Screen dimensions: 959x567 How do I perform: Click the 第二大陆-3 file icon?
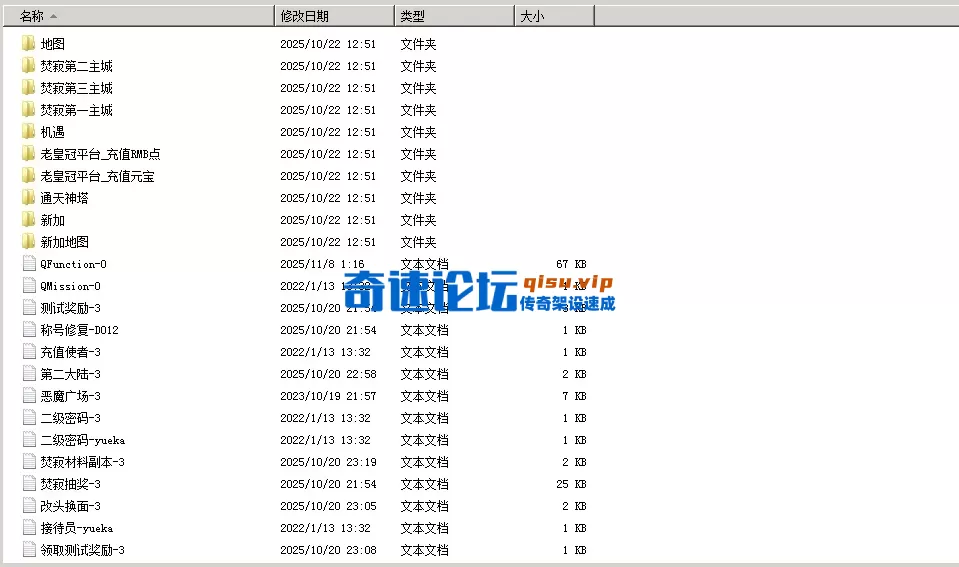click(x=29, y=374)
